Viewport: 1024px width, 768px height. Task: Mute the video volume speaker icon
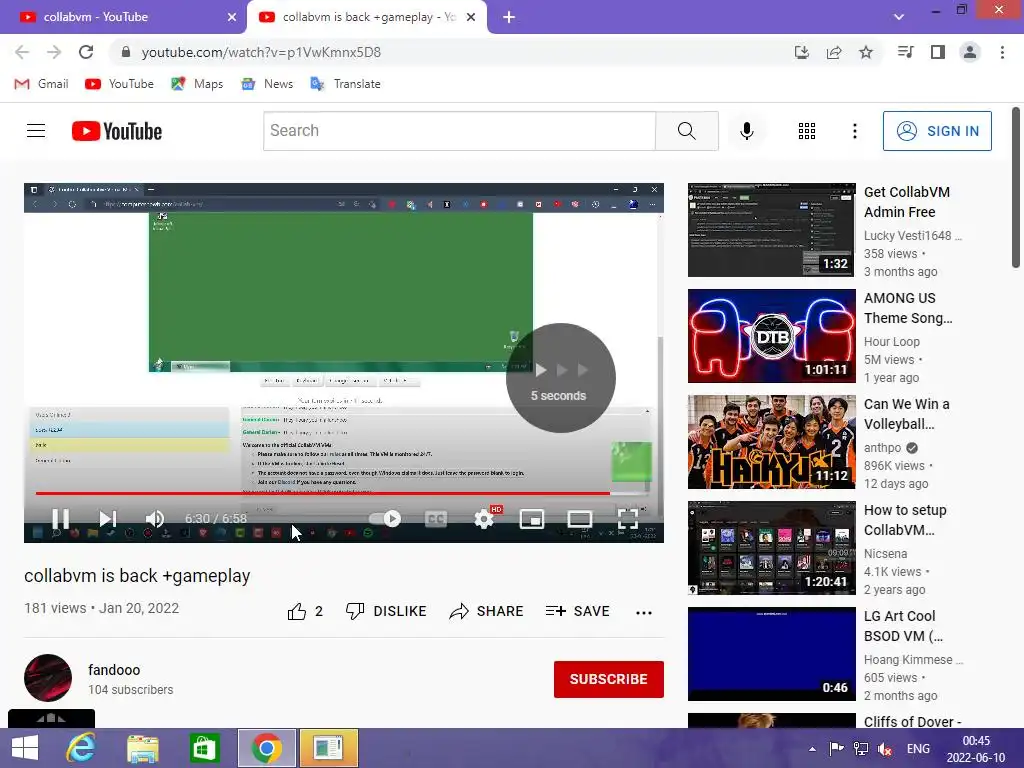155,519
